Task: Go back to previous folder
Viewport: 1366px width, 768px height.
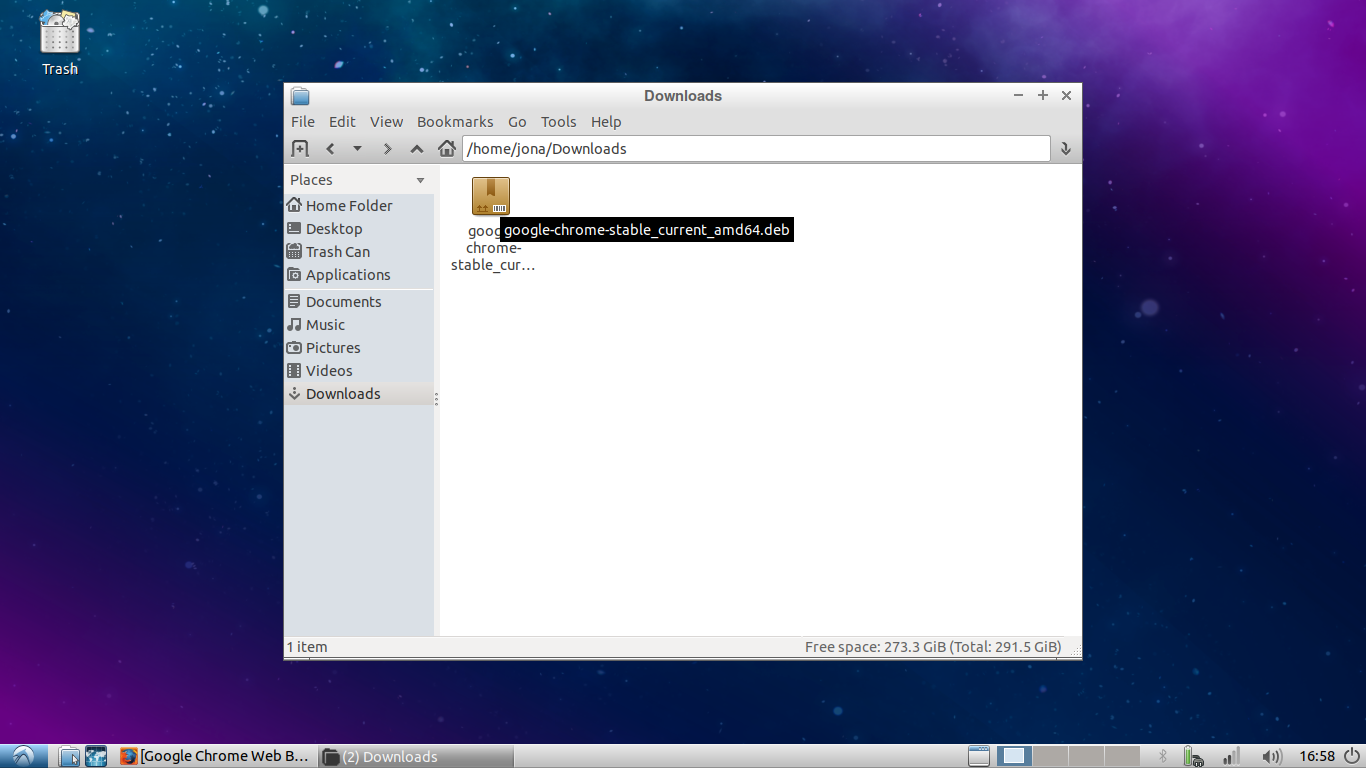Action: pos(330,149)
